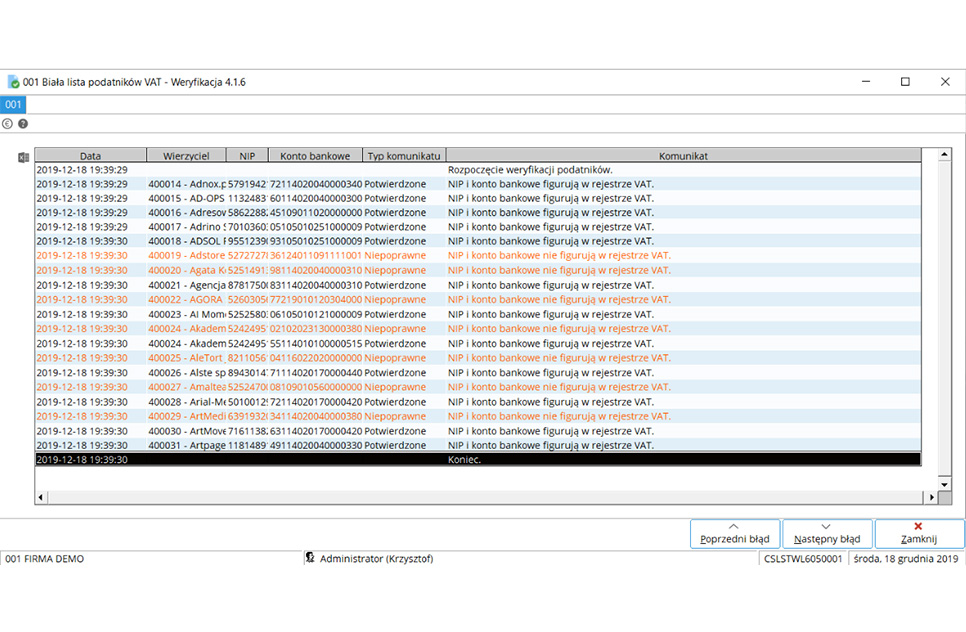The height and width of the screenshot is (632, 966).
Task: Click the Konto bankowe column header
Action: (315, 156)
